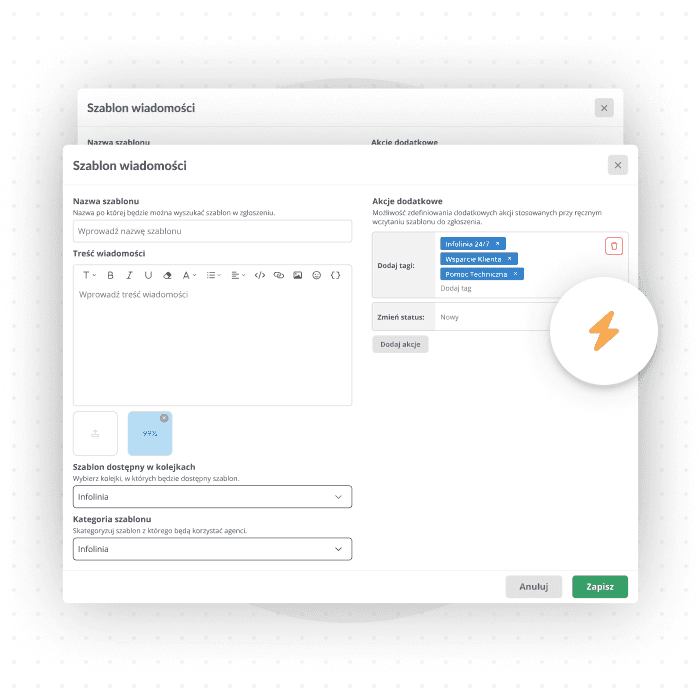Insert a link using the chain icon

pos(279,275)
